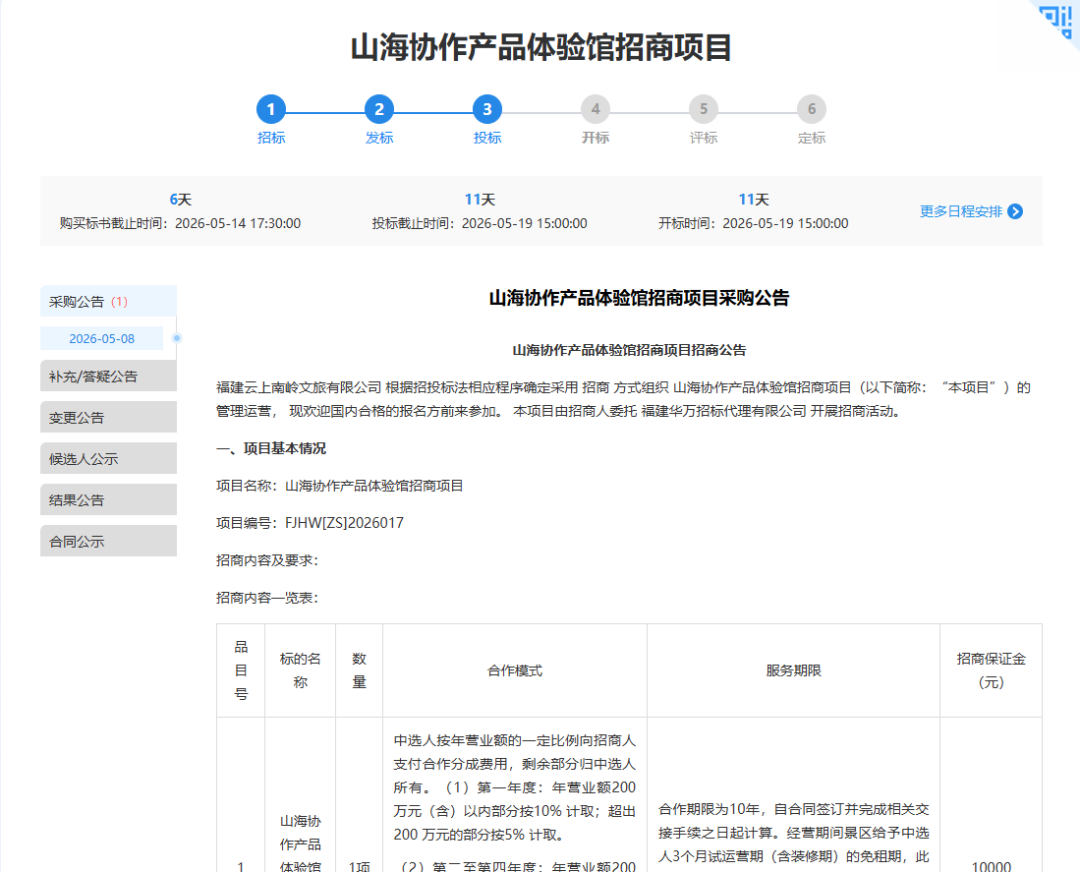Click the 11天 countdown above 投标截止时间
This screenshot has height=872, width=1080.
coord(479,200)
